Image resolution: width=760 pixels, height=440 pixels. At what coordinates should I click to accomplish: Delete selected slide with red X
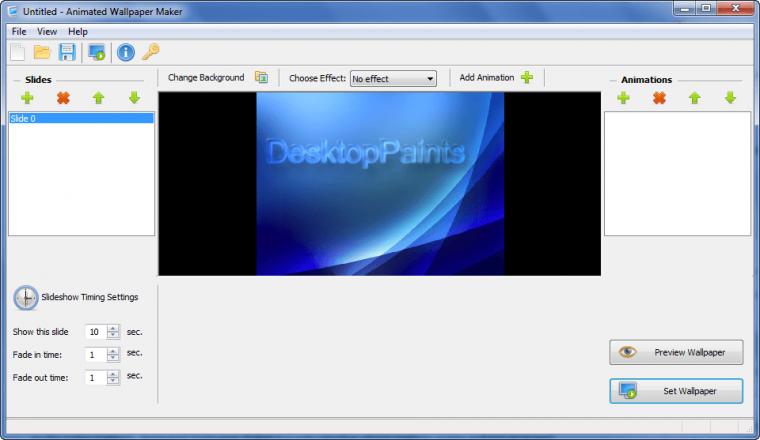tap(63, 98)
